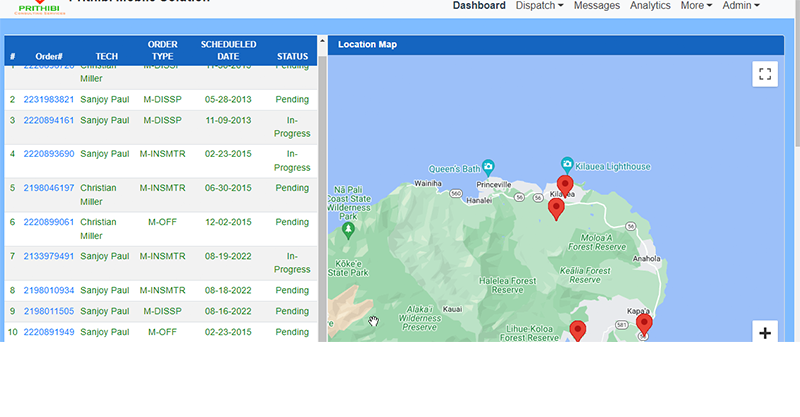Screen dimensions: 800x417
Task: Sort by the SCHEDUELED DATE column header
Action: (228, 51)
